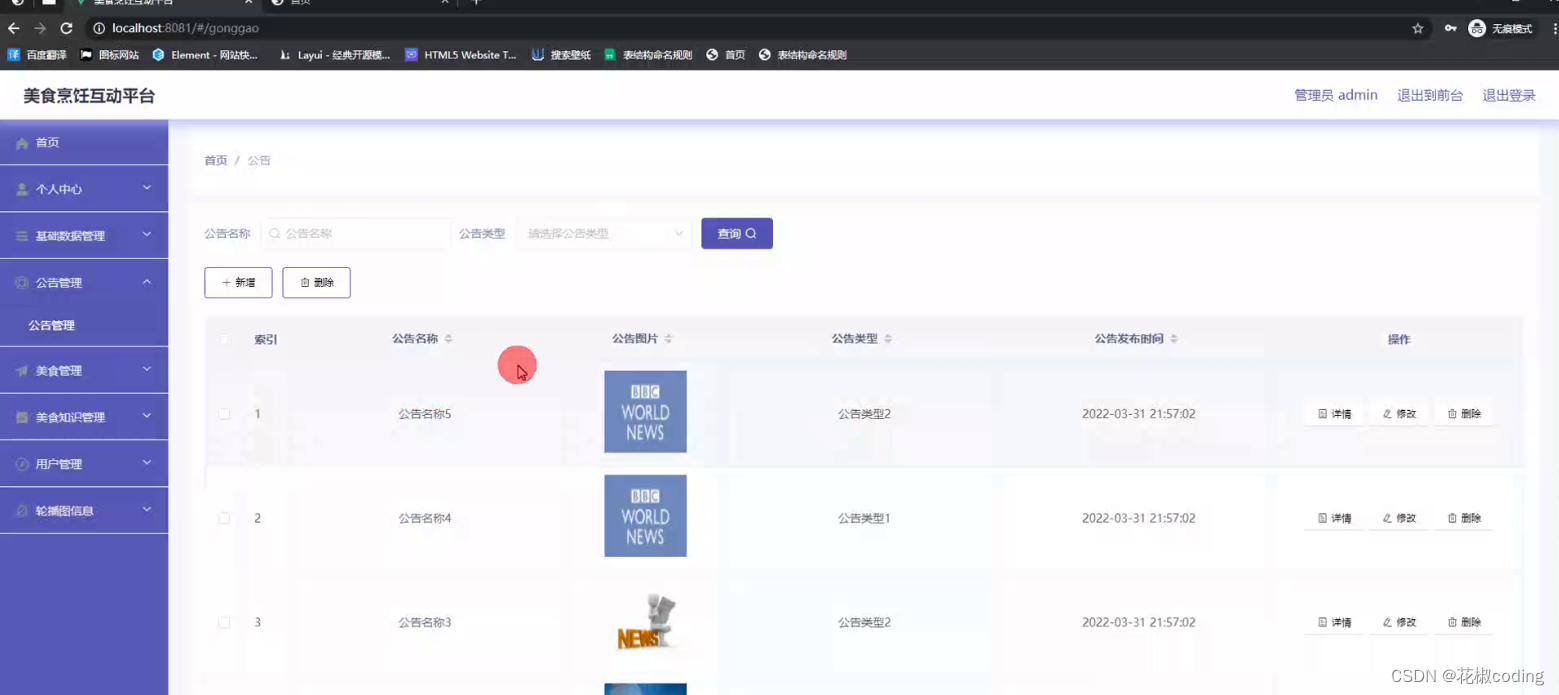Screen dimensions: 1559x695
Task: Click the browser back arrow
Action: [13, 29]
